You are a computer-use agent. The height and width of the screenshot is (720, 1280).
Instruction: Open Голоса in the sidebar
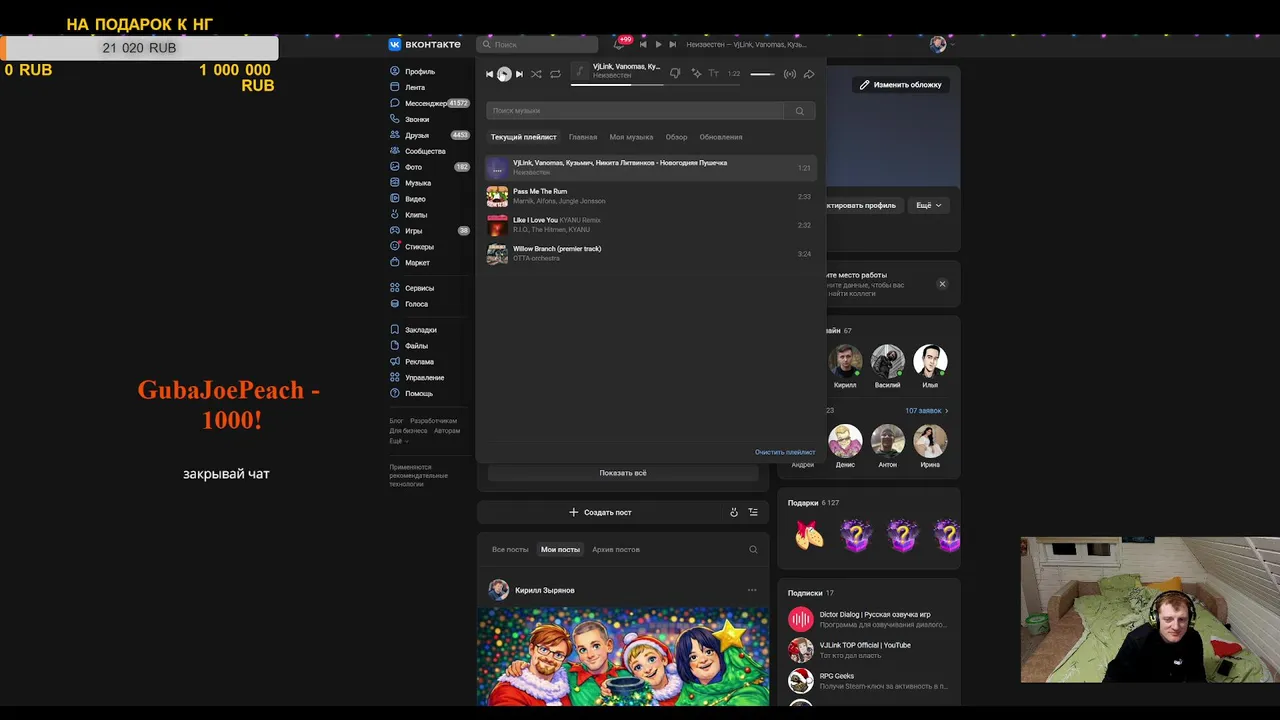(x=409, y=304)
